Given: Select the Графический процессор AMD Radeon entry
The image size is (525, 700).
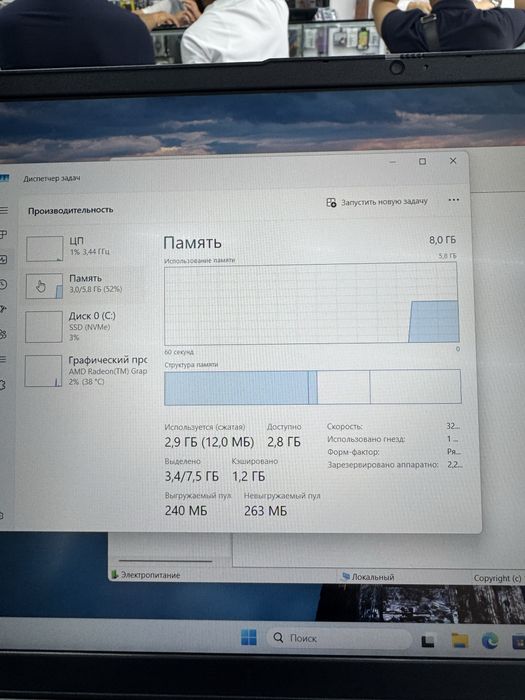Looking at the screenshot, I should (85, 371).
